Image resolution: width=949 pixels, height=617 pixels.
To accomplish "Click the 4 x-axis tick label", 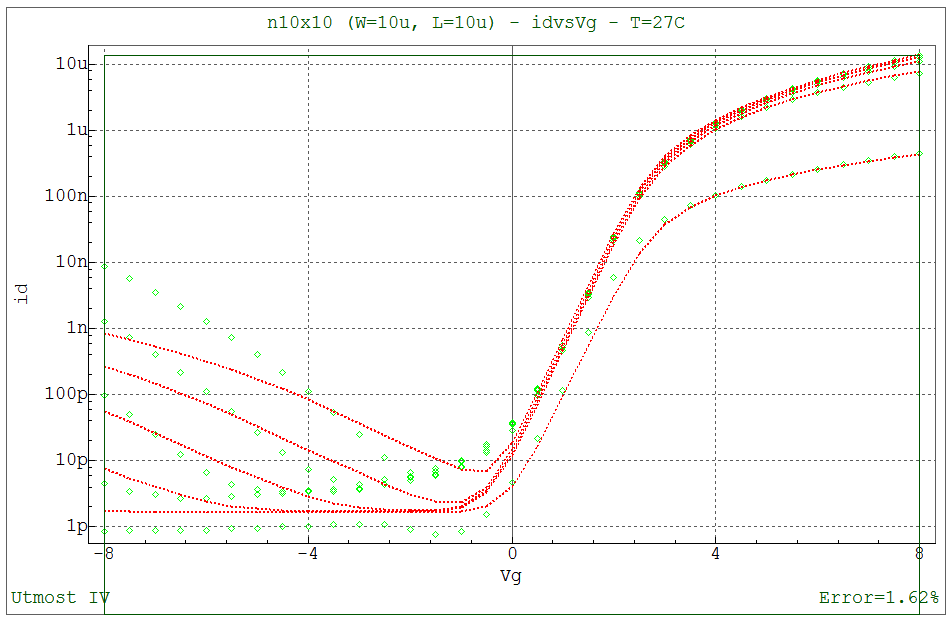I will pos(715,553).
